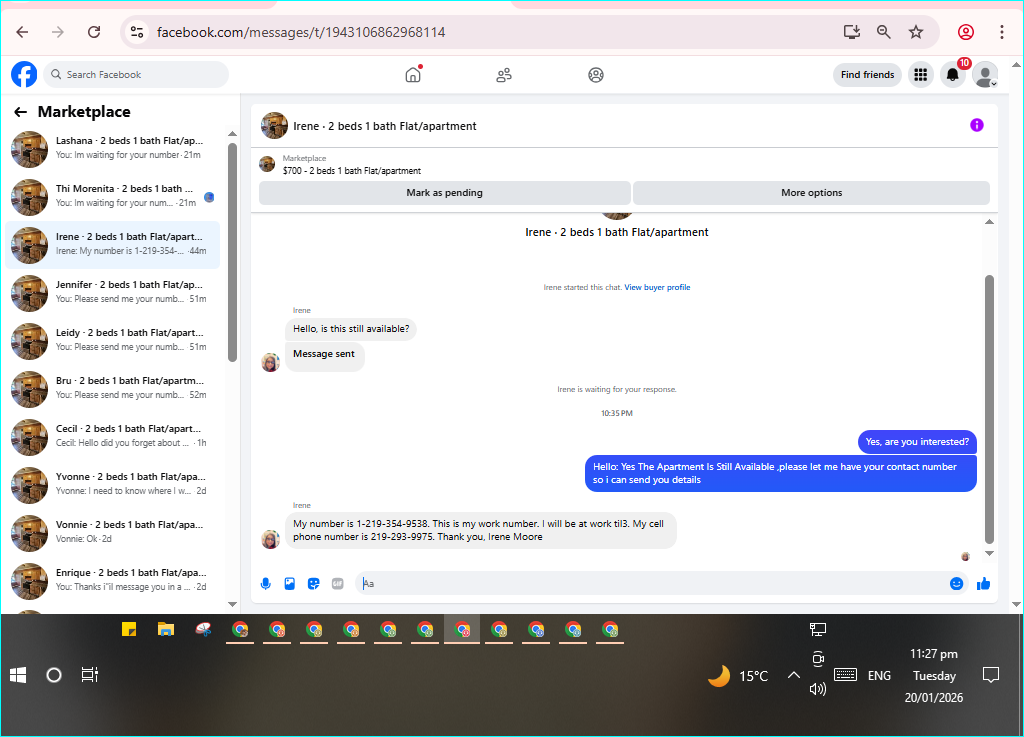This screenshot has width=1024, height=737.
Task: Open the account avatar menu
Action: 985,75
